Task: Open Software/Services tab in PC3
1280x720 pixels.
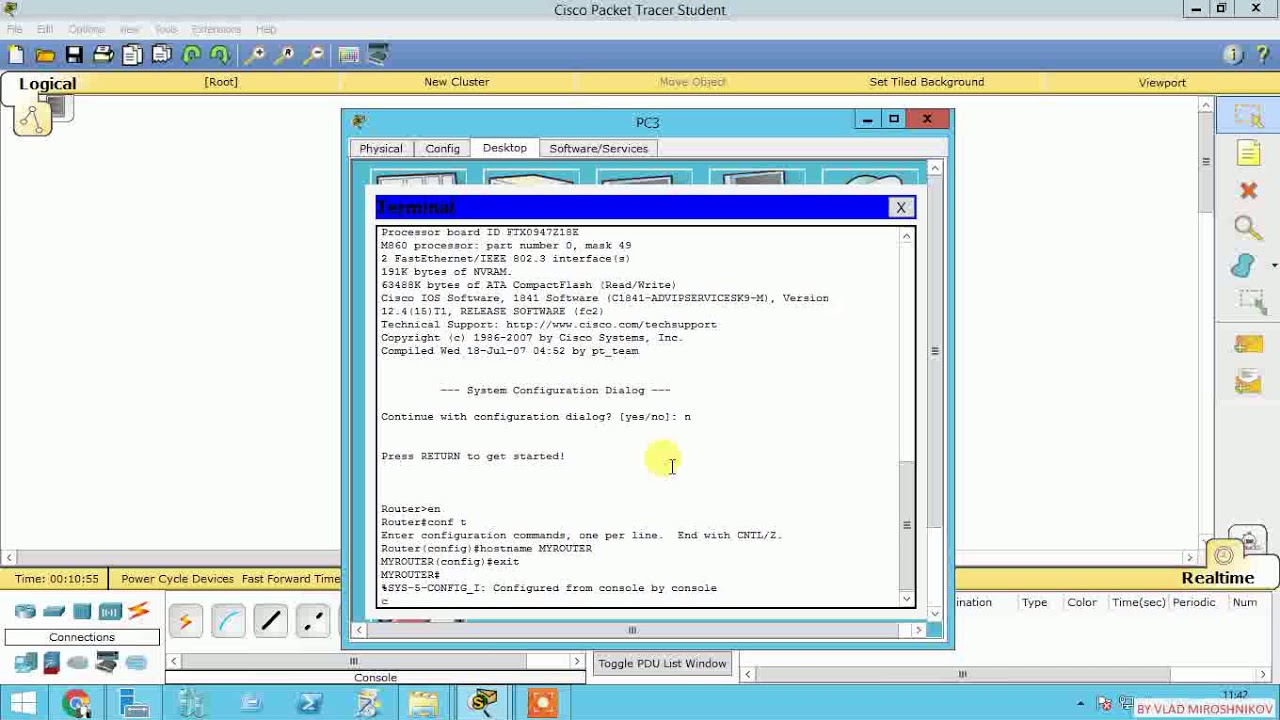Action: (x=598, y=148)
